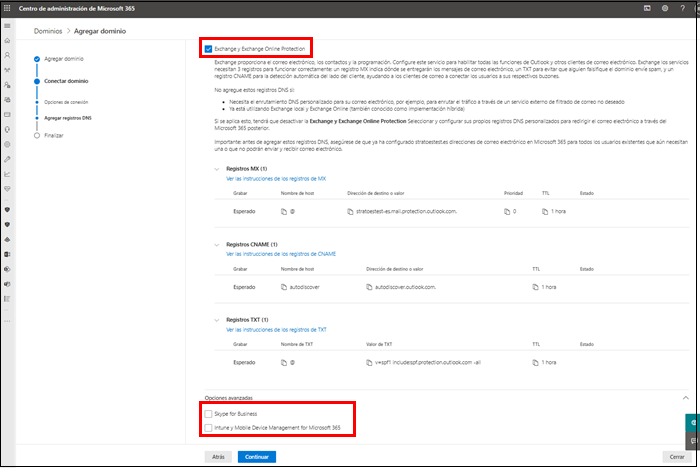The image size is (700, 468).
Task: Open the SharePoint admin center icon
Action: [x=7, y=269]
